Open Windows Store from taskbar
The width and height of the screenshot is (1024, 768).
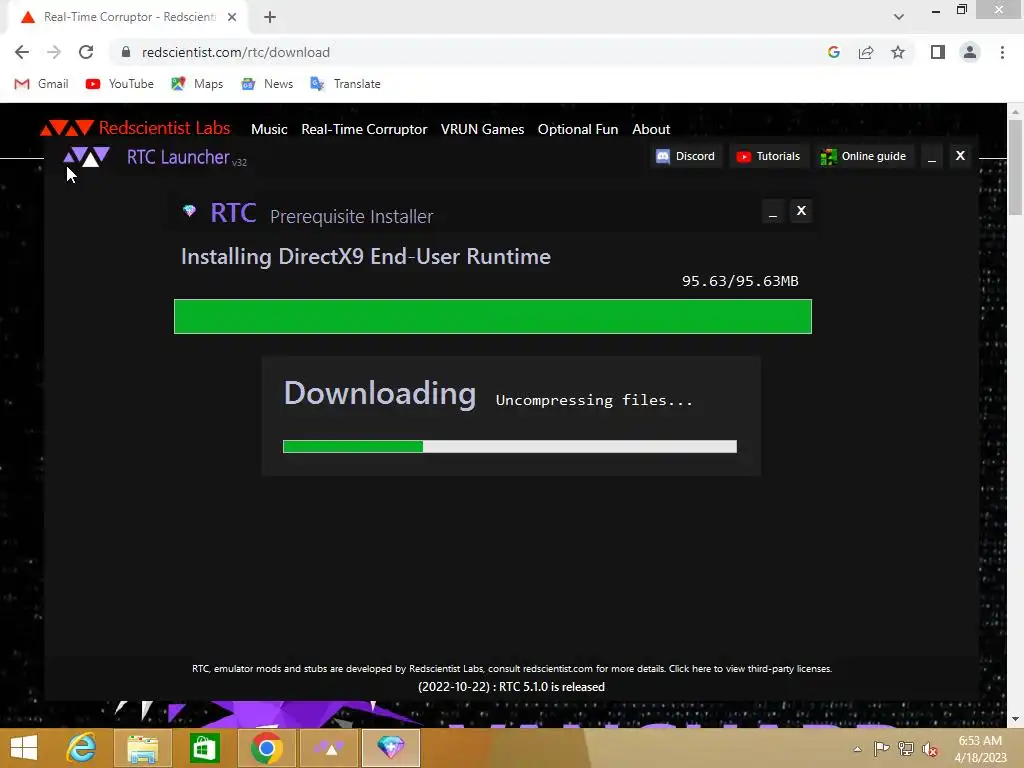(204, 748)
